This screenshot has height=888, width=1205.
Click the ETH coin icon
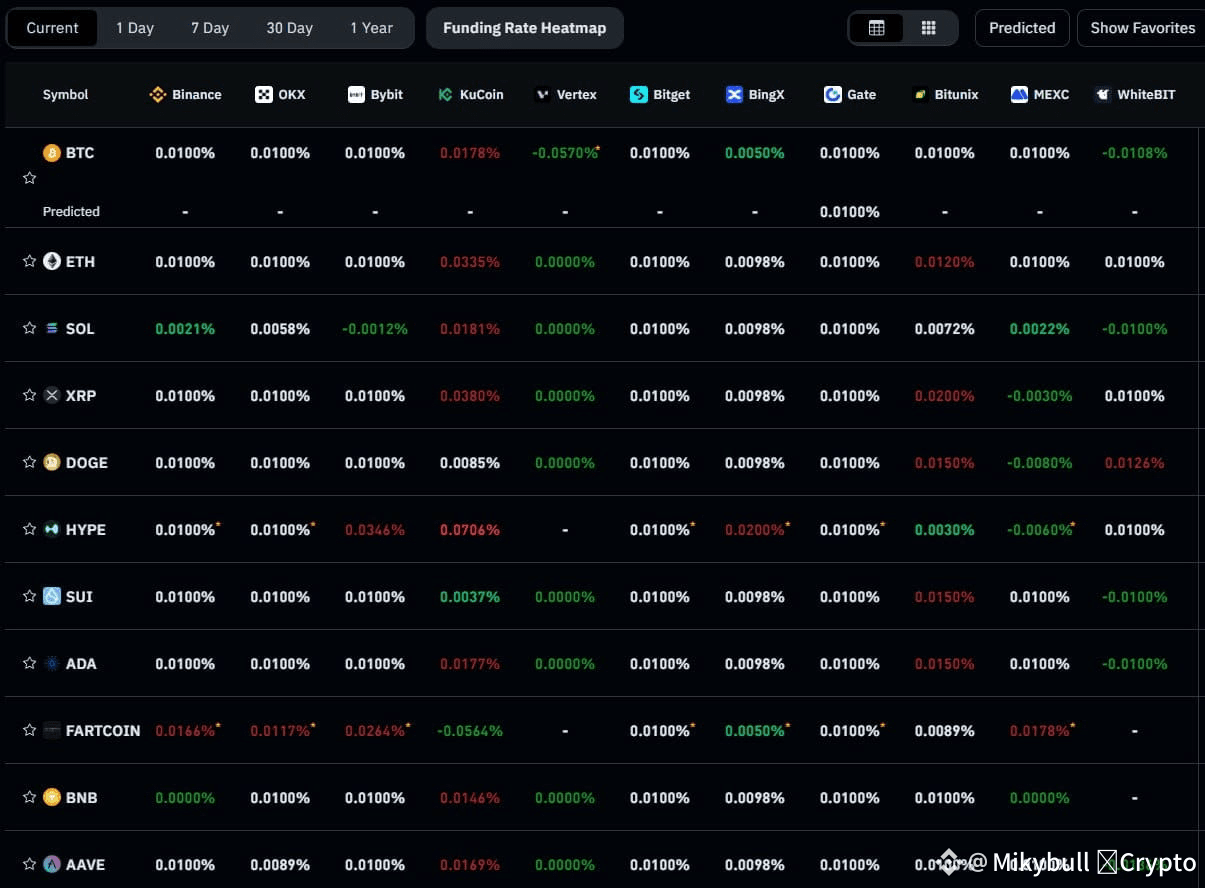(x=52, y=261)
